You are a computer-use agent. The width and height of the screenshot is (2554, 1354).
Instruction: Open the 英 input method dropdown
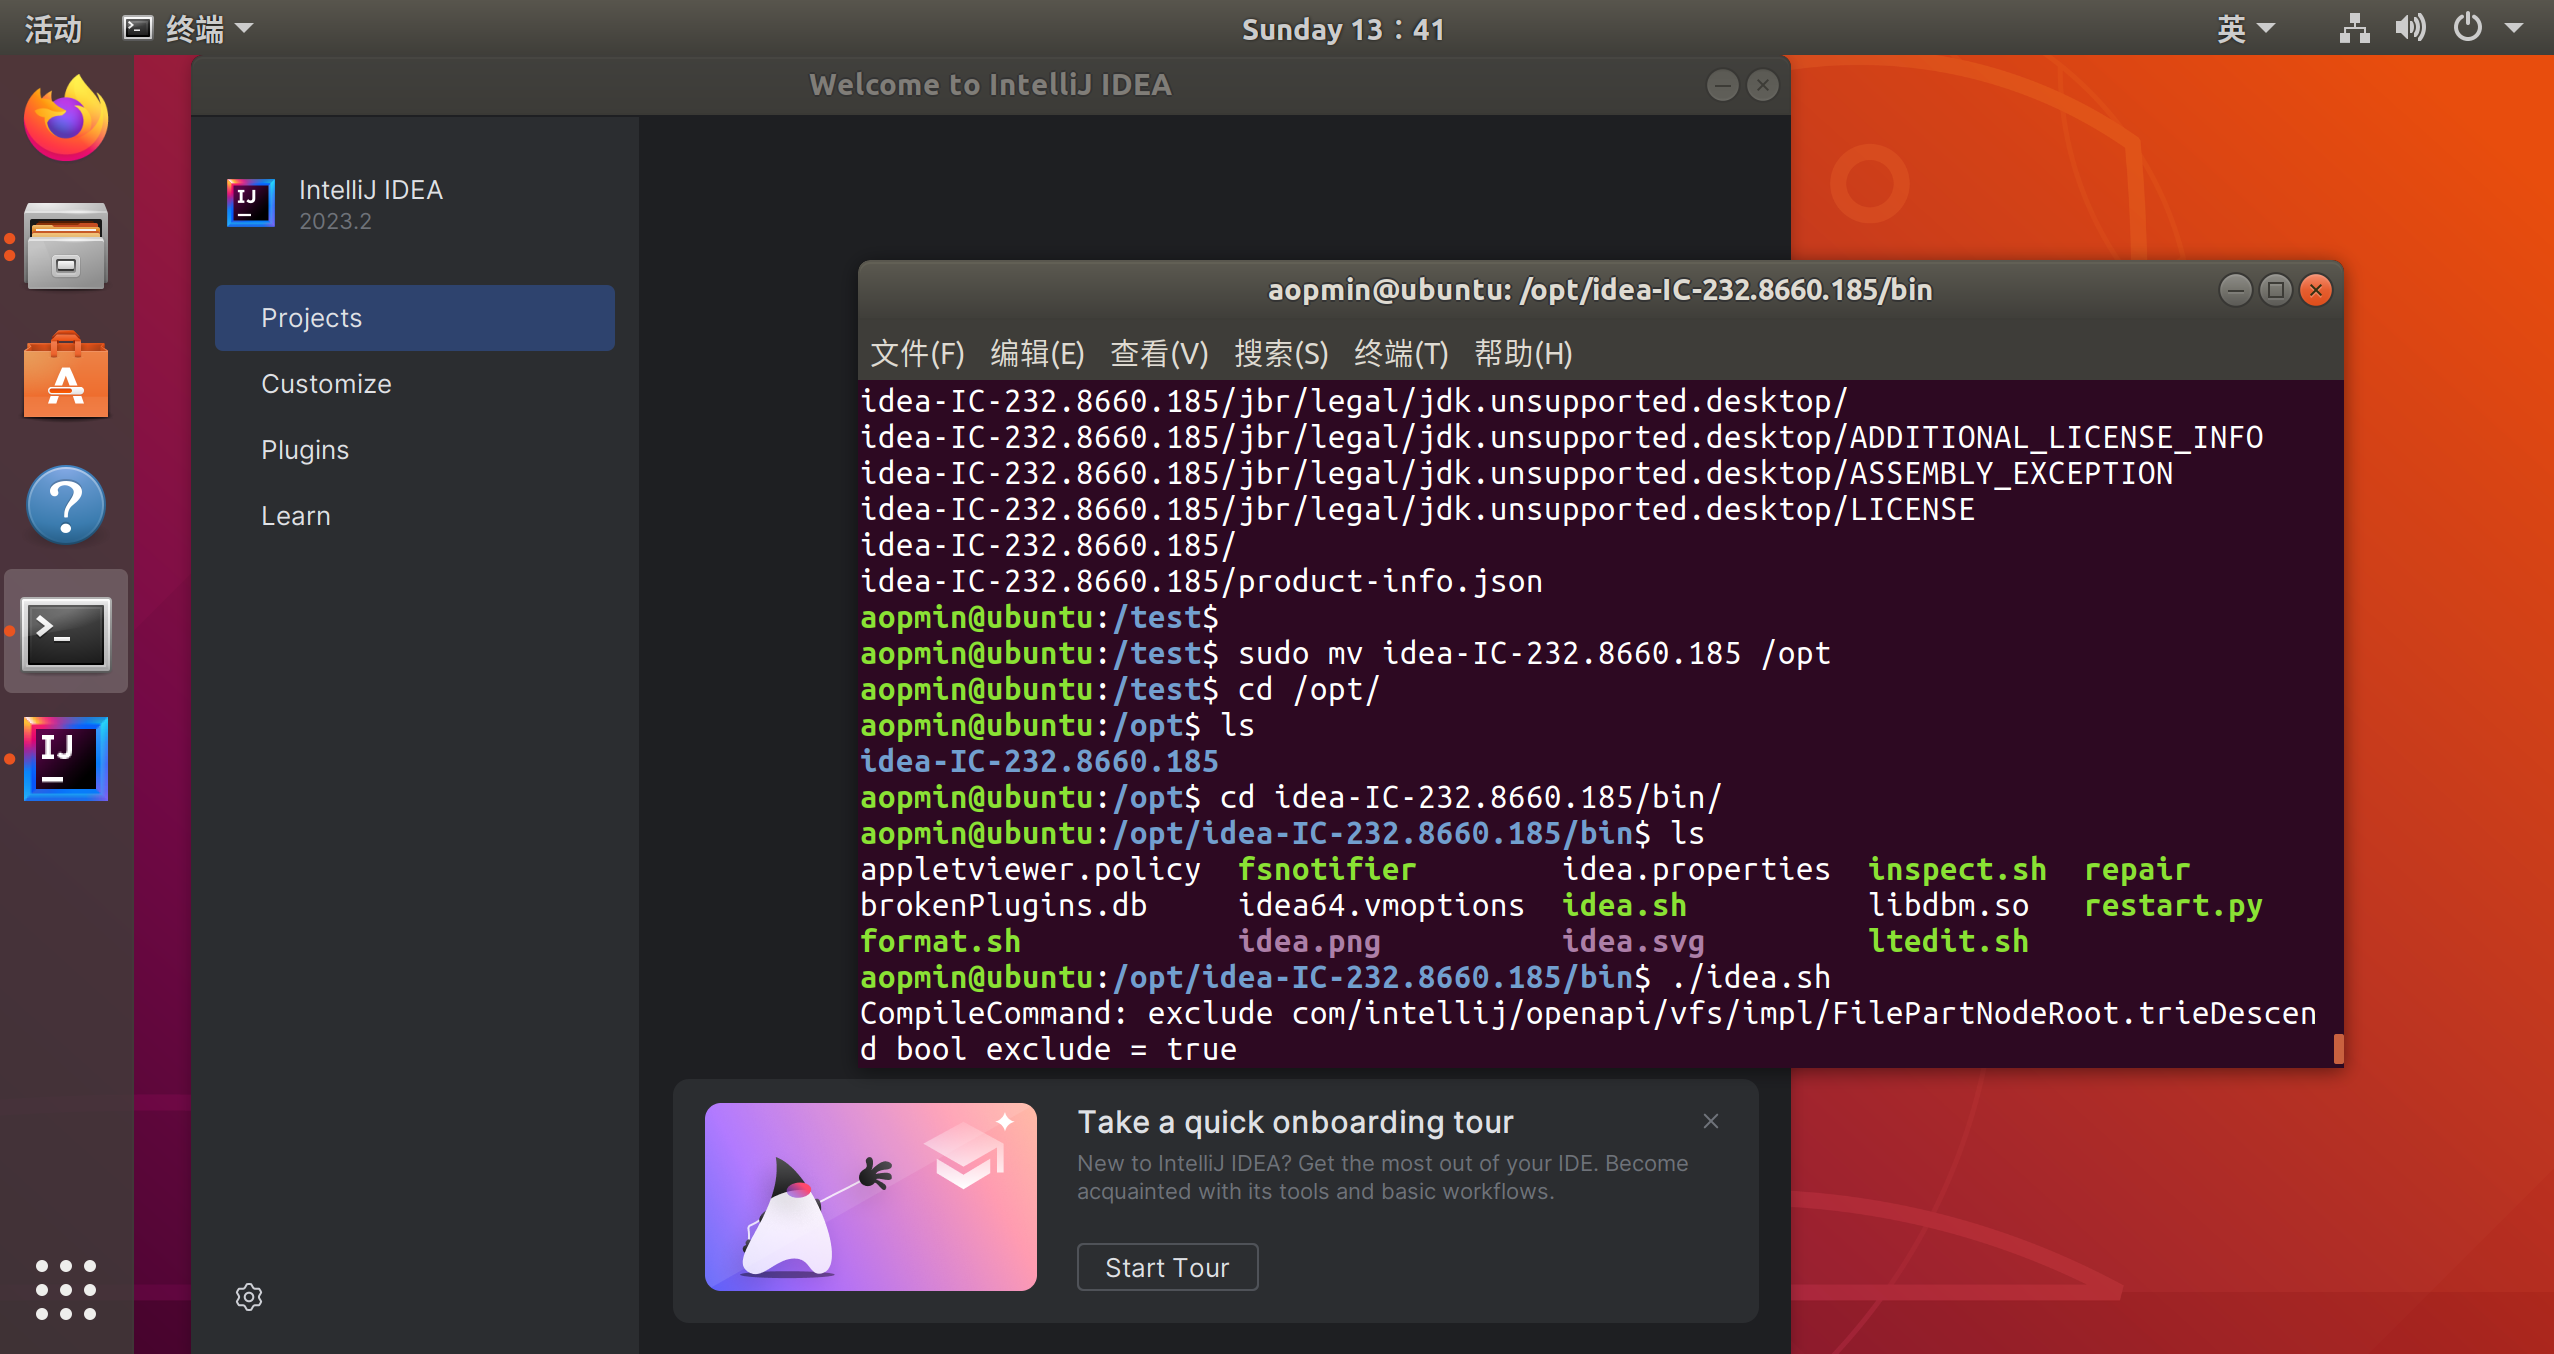[2246, 28]
